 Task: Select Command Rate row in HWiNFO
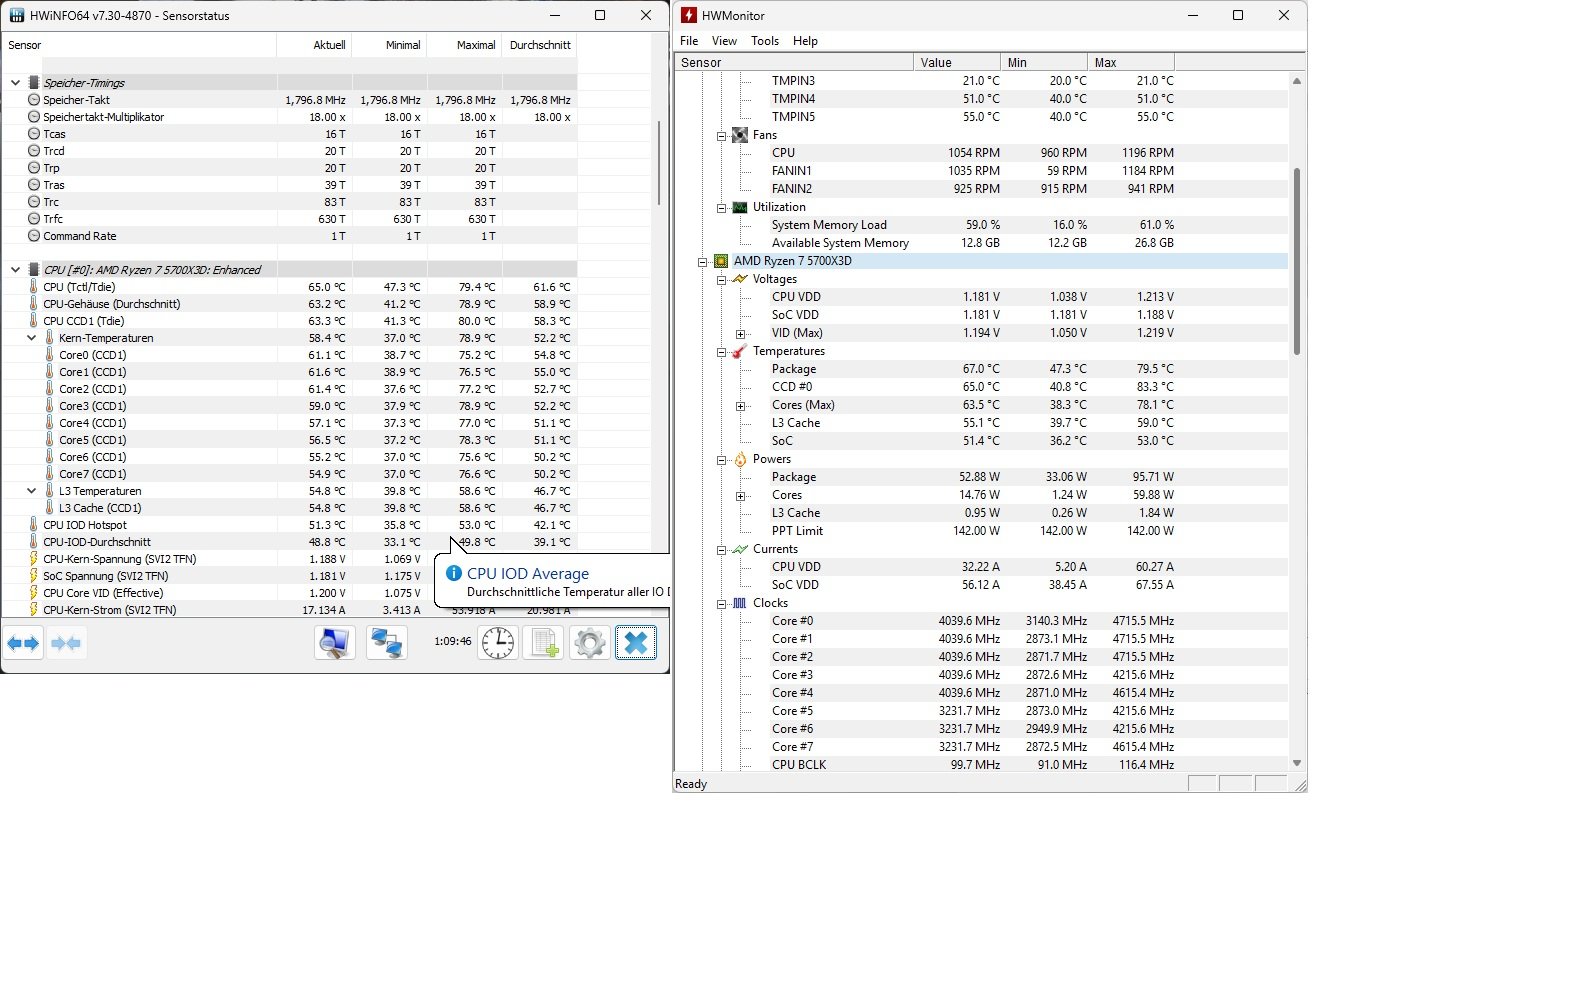tap(289, 236)
